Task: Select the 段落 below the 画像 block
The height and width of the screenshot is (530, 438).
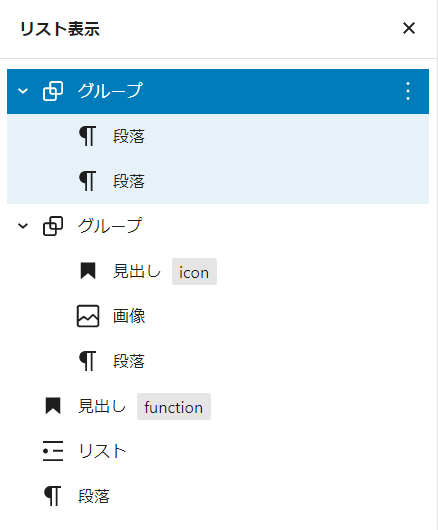Action: (218, 361)
